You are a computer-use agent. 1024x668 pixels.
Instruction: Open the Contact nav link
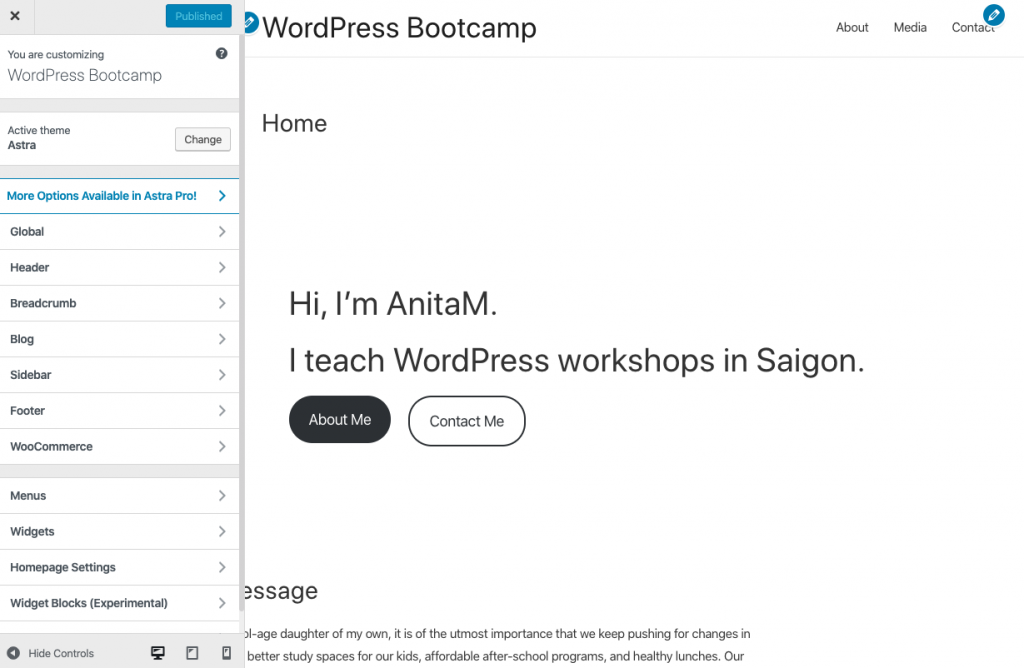click(972, 27)
